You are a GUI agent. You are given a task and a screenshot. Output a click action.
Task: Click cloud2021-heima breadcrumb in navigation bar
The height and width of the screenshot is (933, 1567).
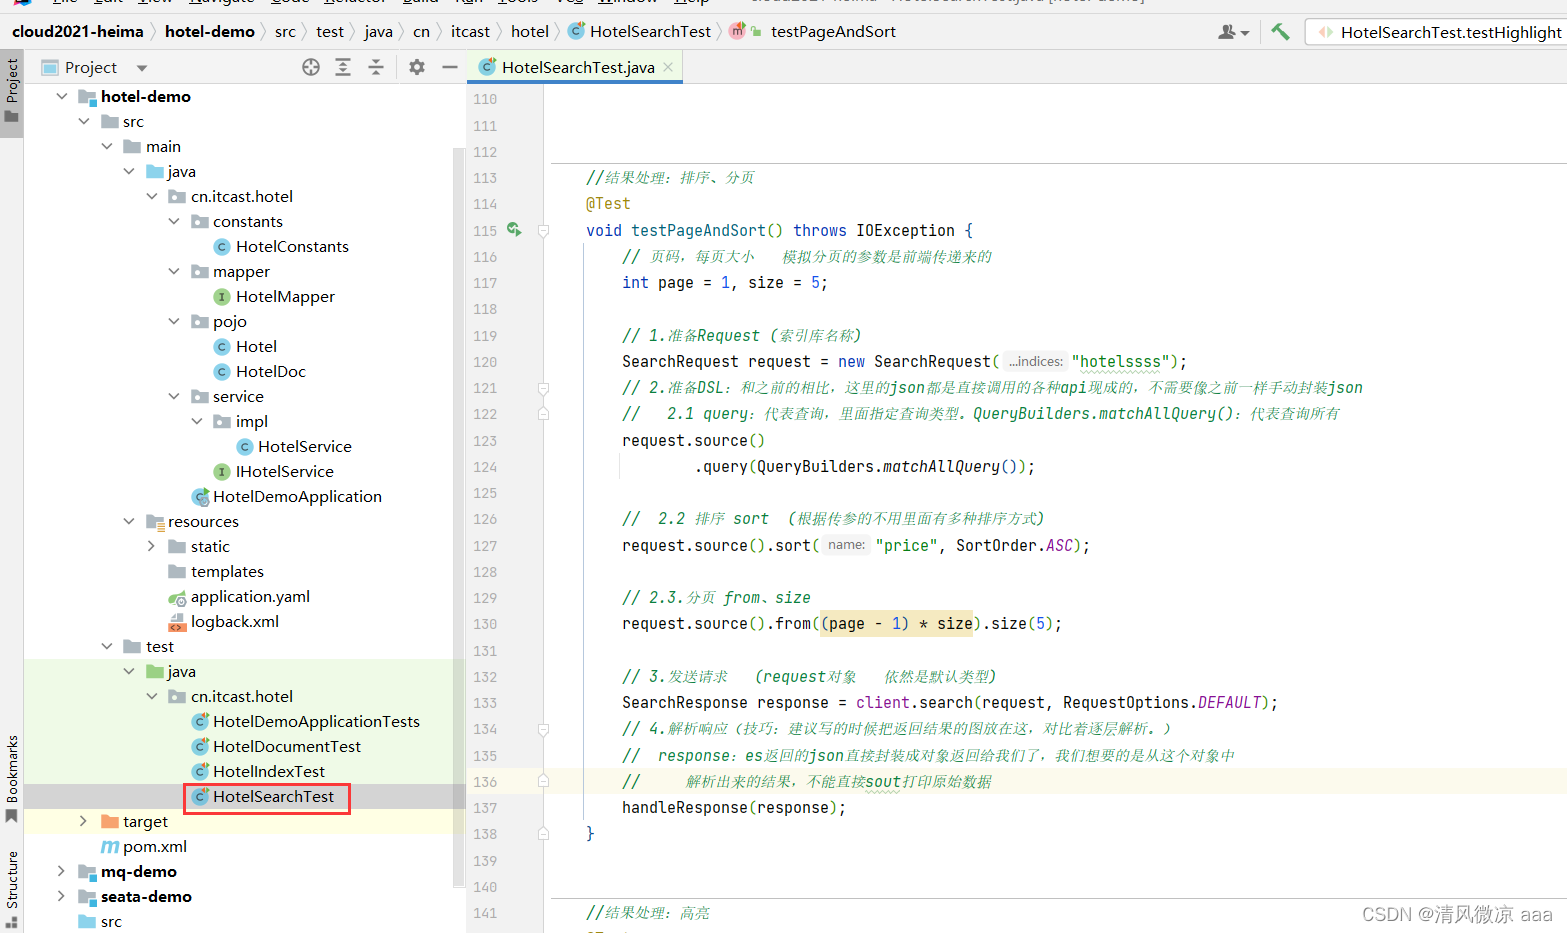(78, 31)
